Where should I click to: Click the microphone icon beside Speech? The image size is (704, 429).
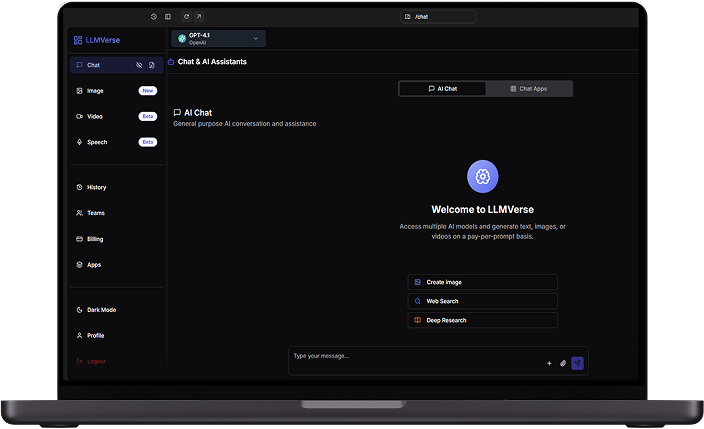(79, 142)
